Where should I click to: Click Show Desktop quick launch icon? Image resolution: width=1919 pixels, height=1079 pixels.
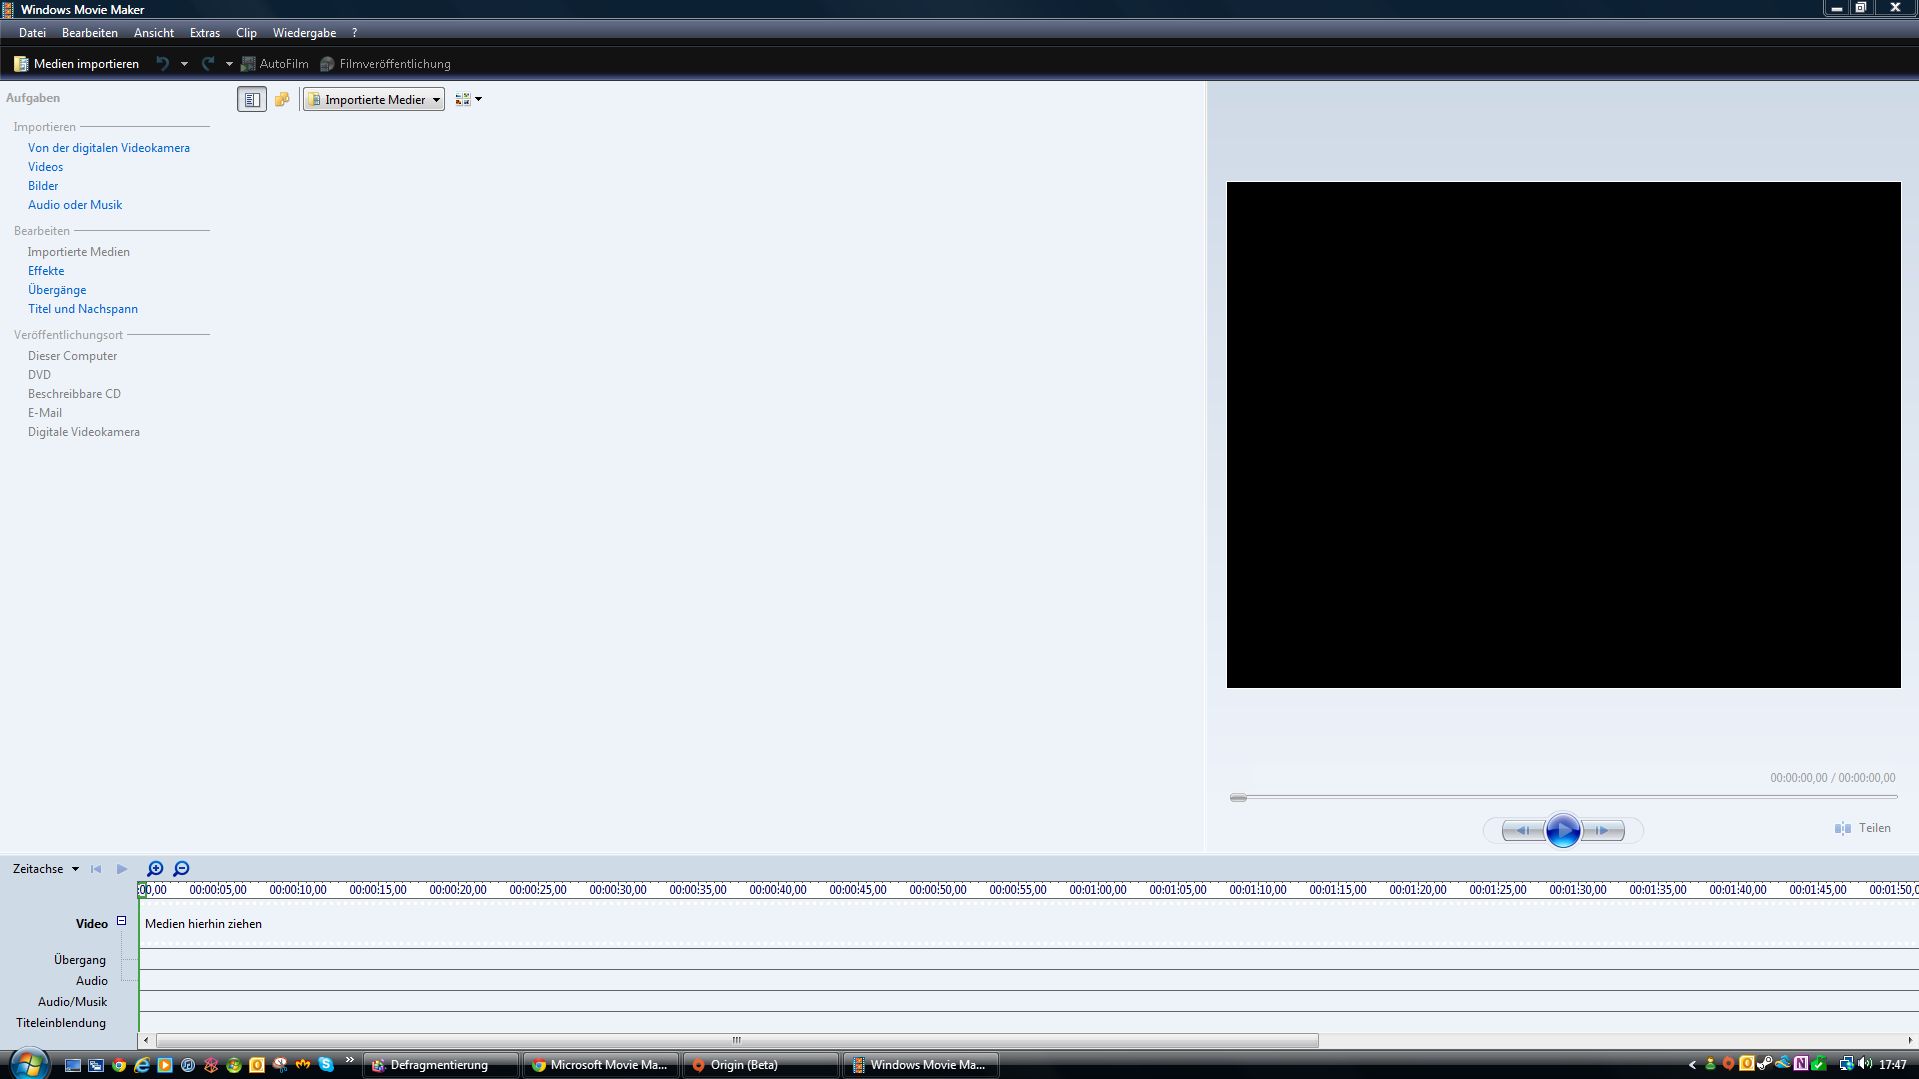click(73, 1065)
